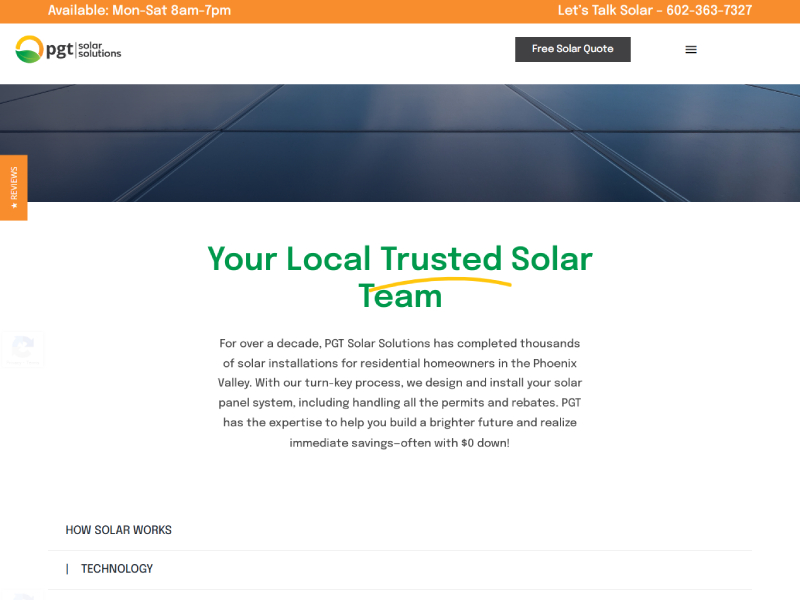
Task: Click the star icon on Reviews tab
Action: pos(14,205)
